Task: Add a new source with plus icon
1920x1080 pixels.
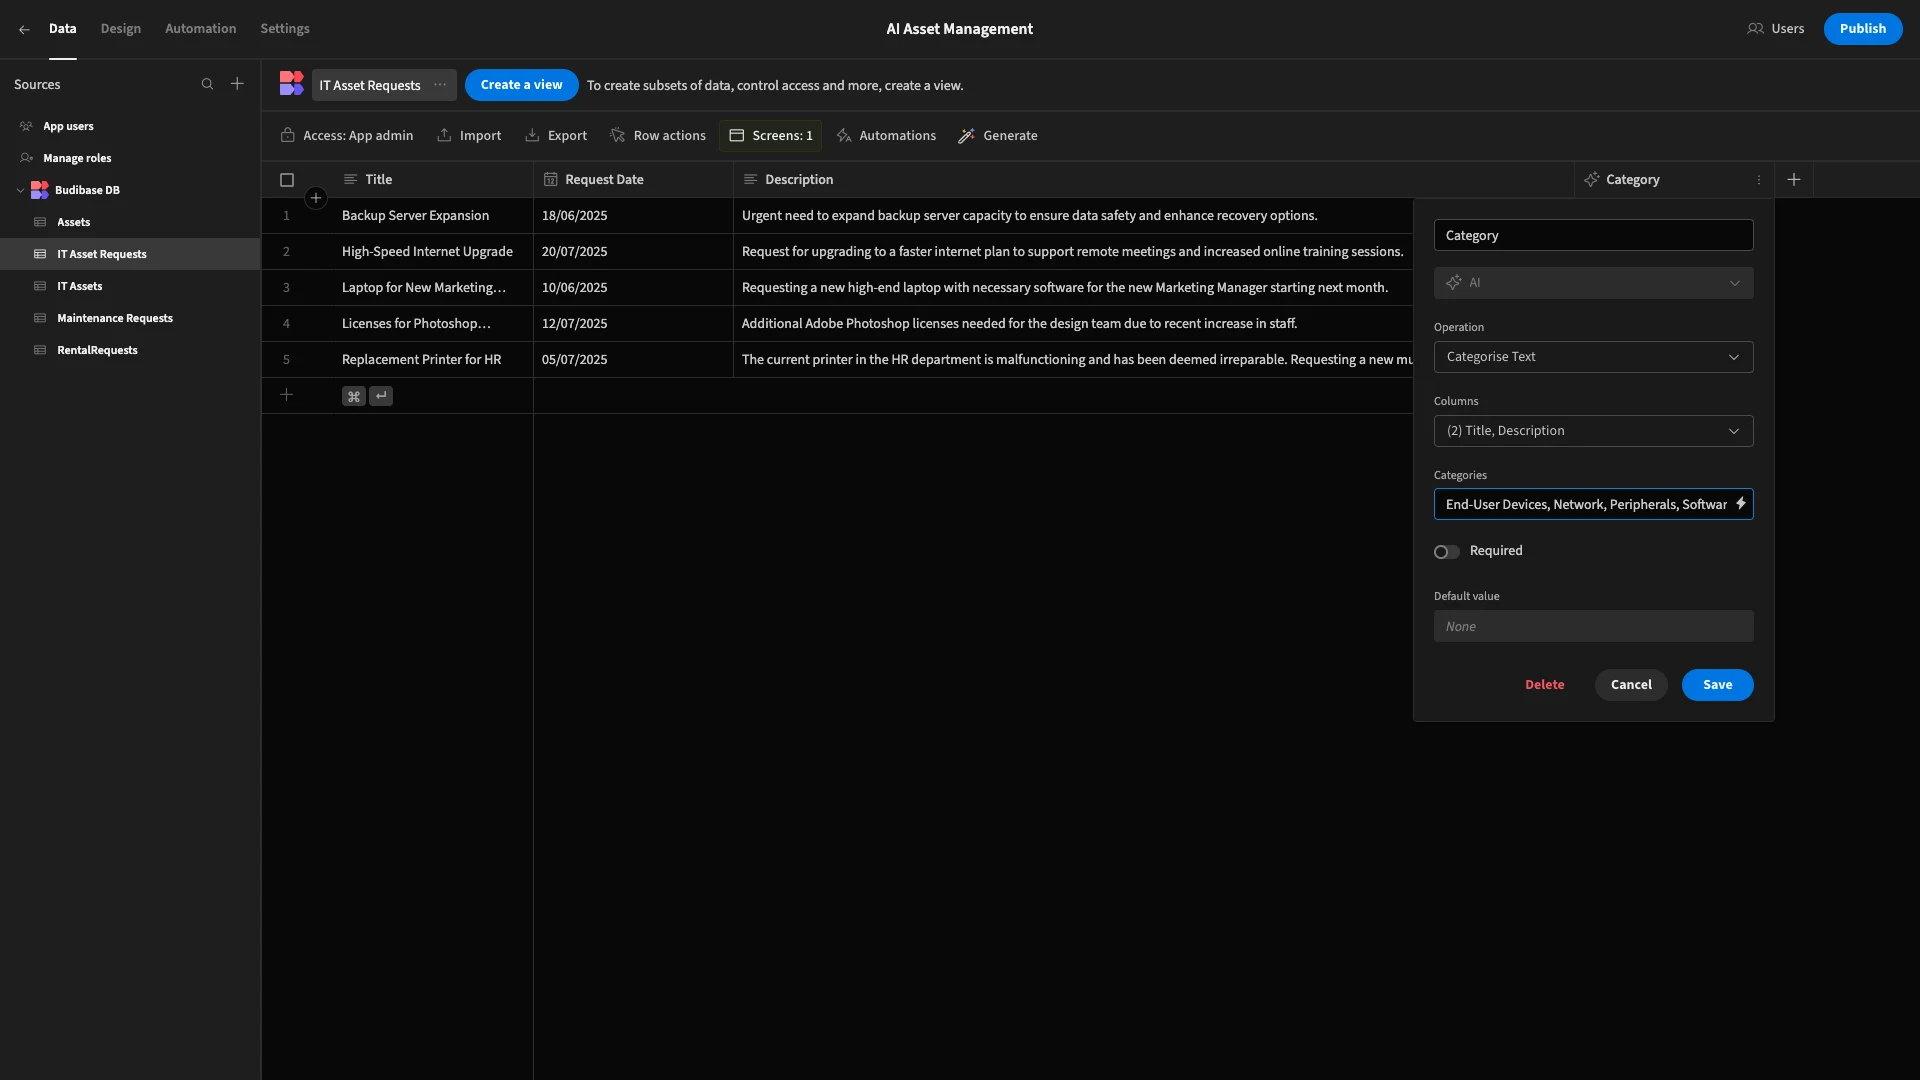Action: point(237,84)
